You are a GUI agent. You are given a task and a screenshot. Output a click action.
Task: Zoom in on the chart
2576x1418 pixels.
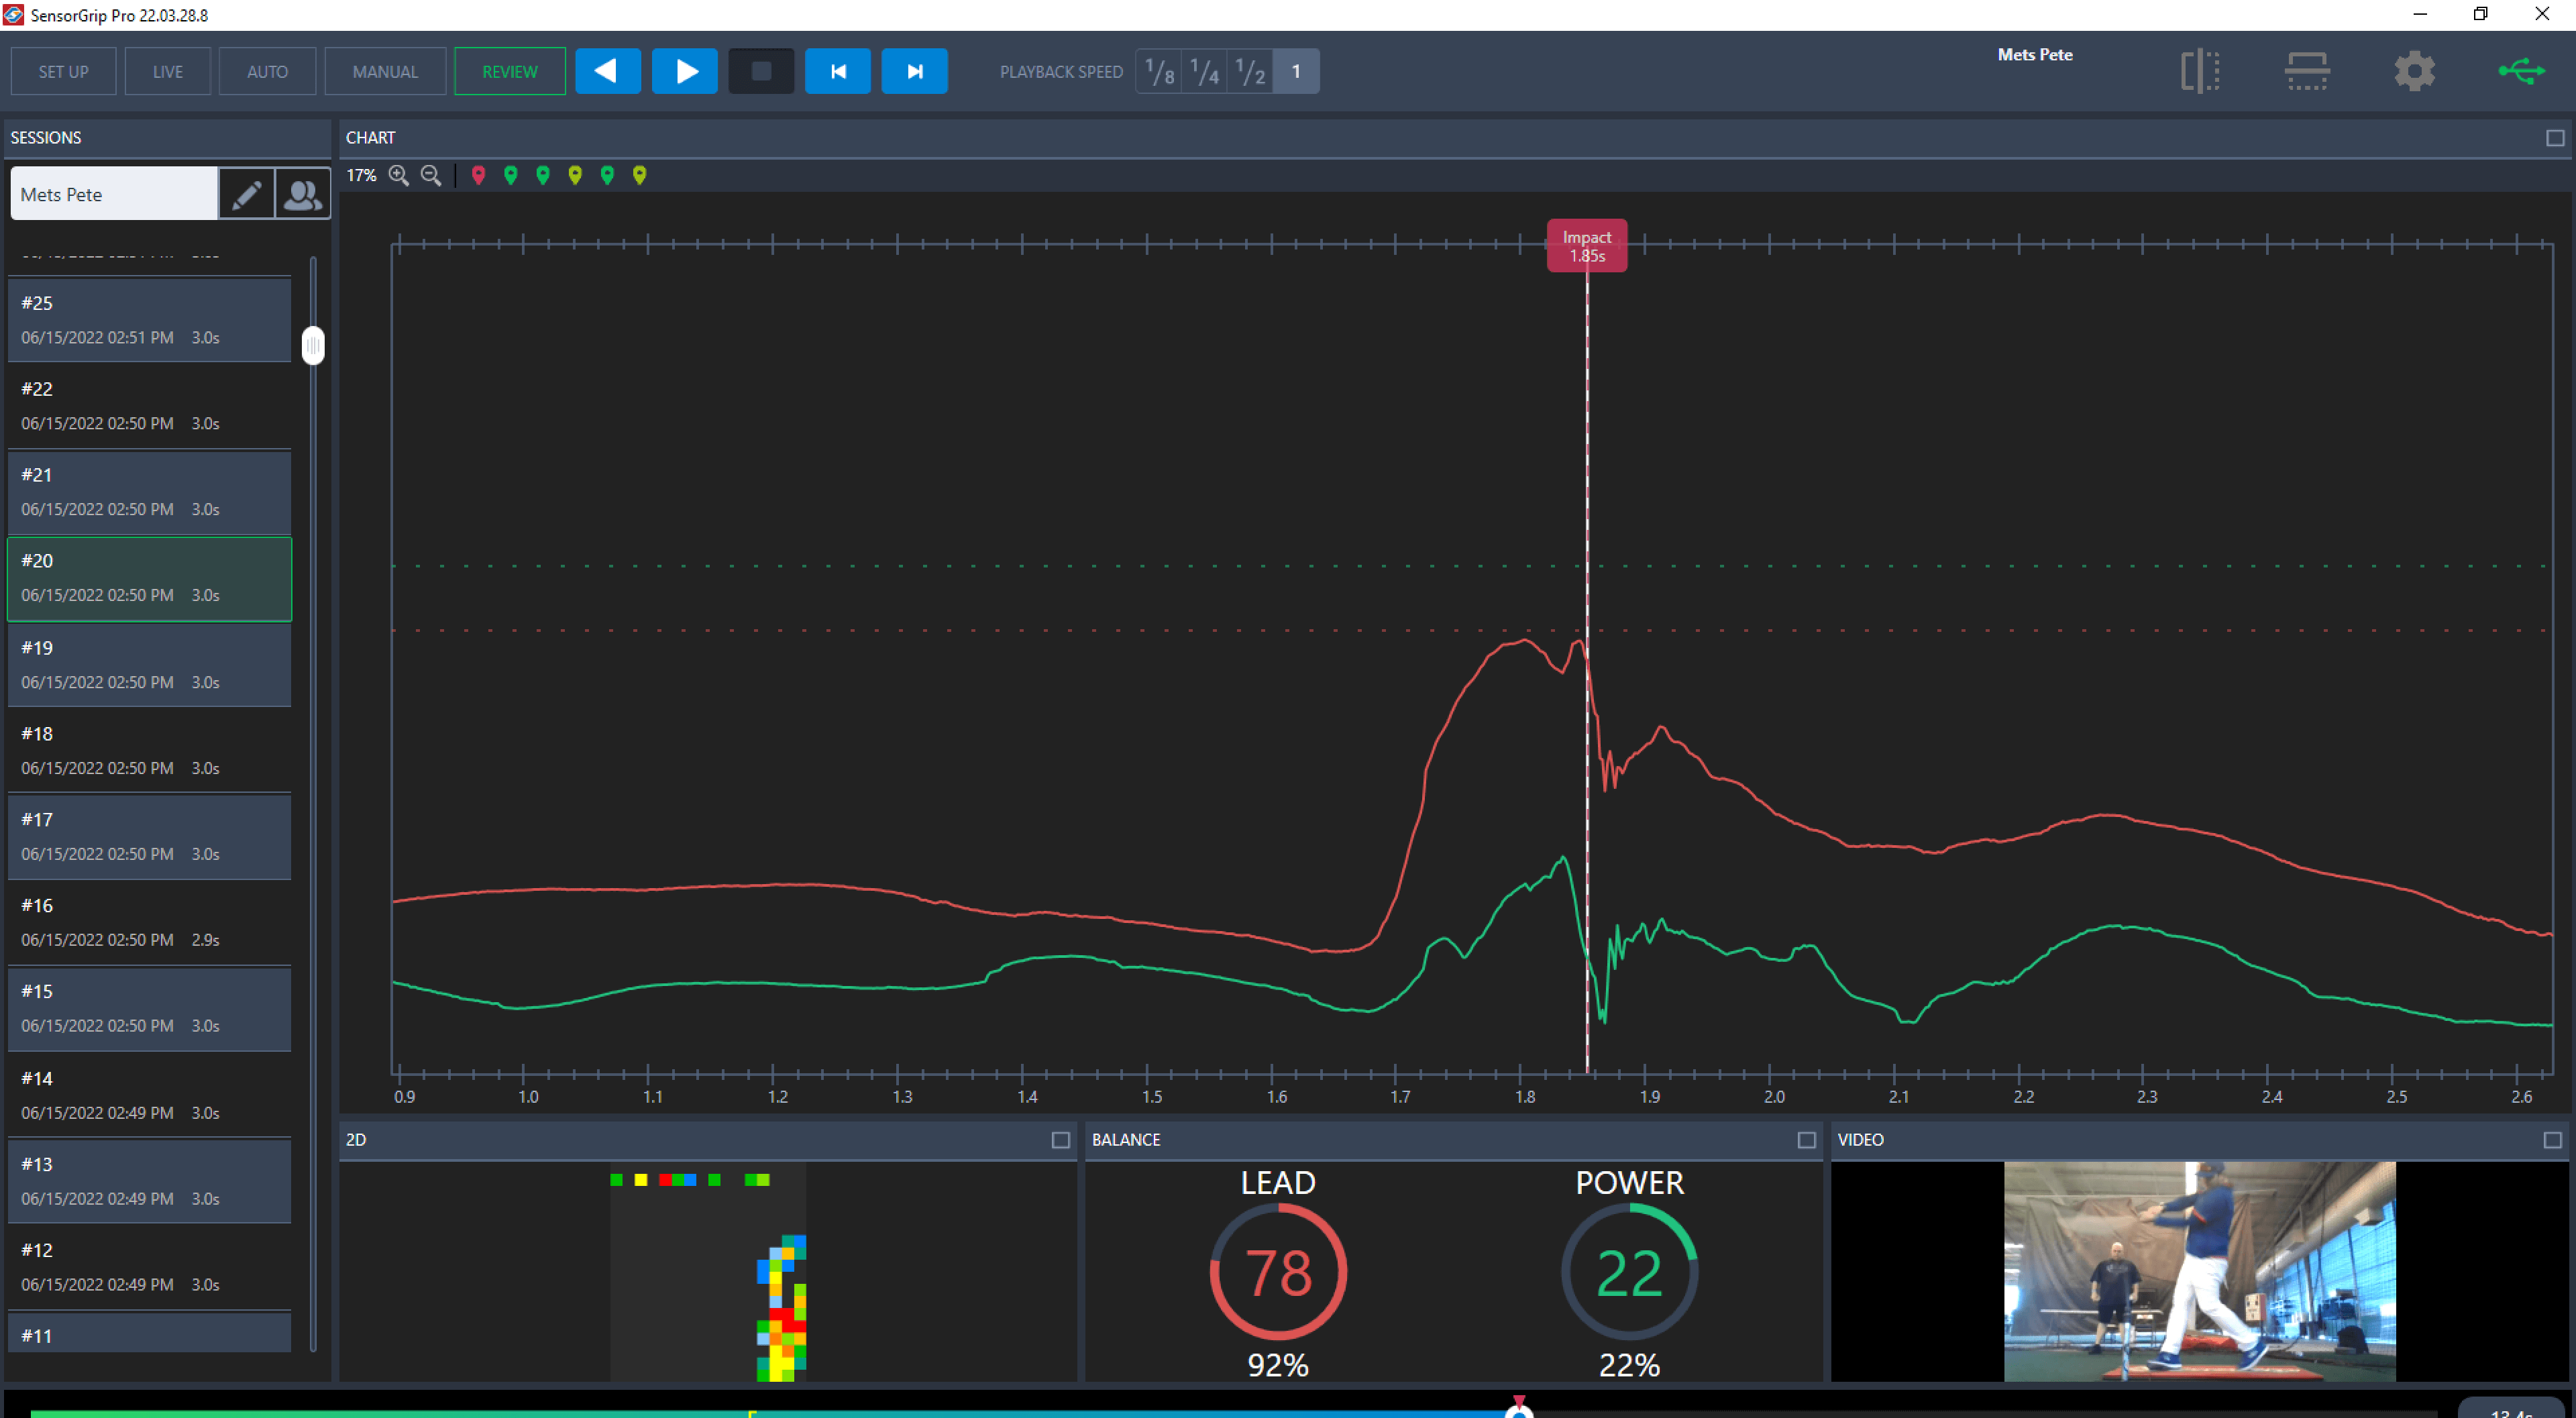(x=398, y=175)
